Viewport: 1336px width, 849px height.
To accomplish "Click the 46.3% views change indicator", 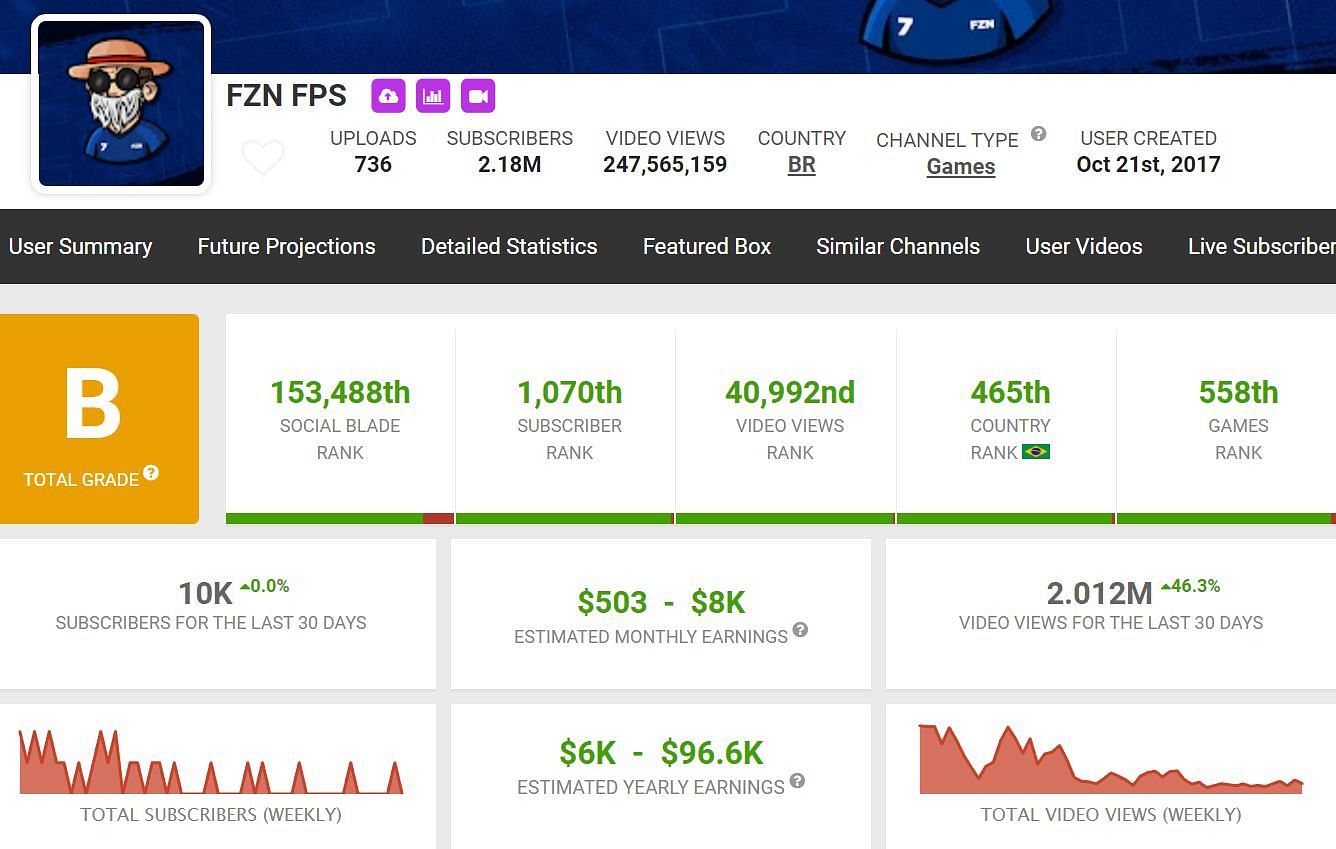I will tap(1190, 586).
